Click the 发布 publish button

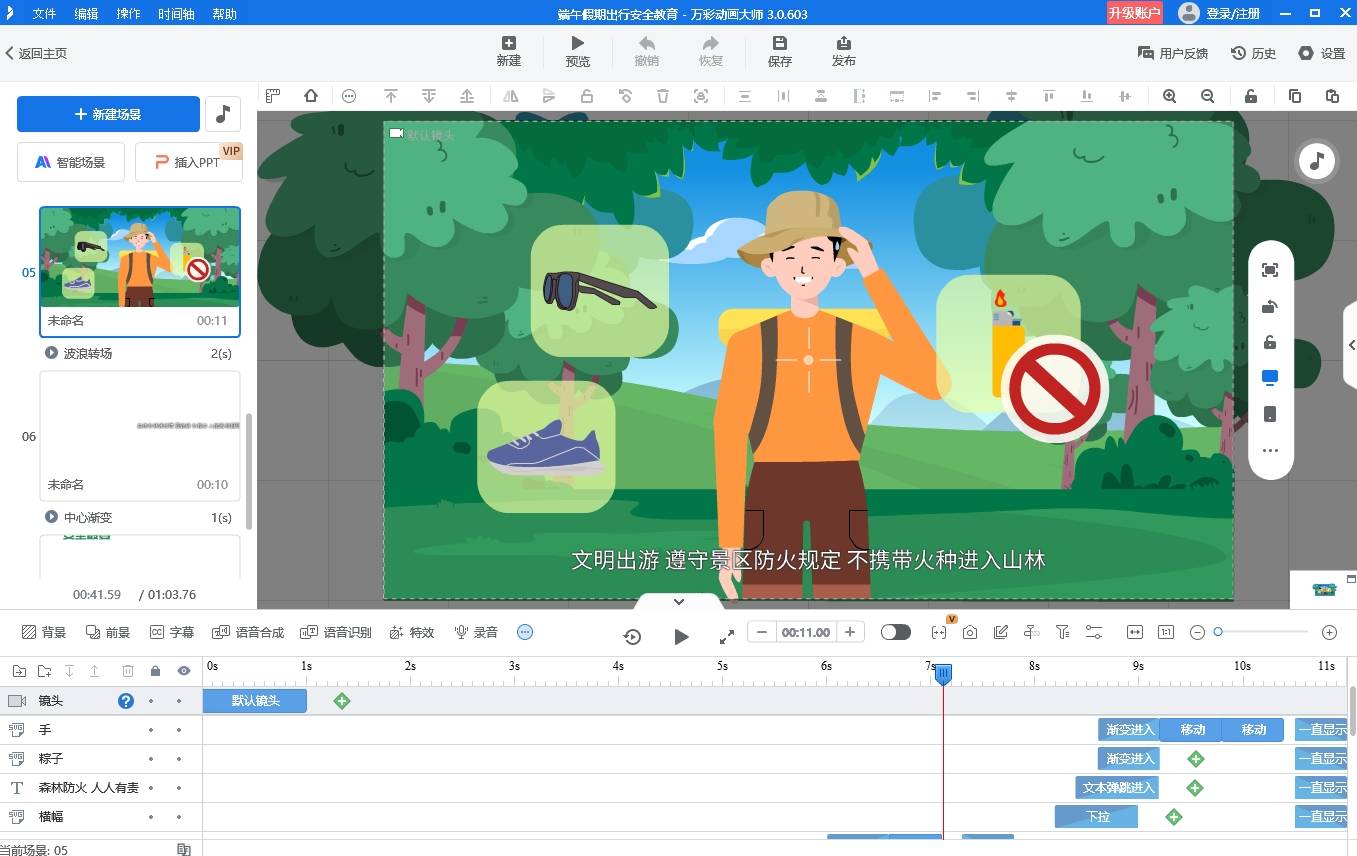(843, 51)
